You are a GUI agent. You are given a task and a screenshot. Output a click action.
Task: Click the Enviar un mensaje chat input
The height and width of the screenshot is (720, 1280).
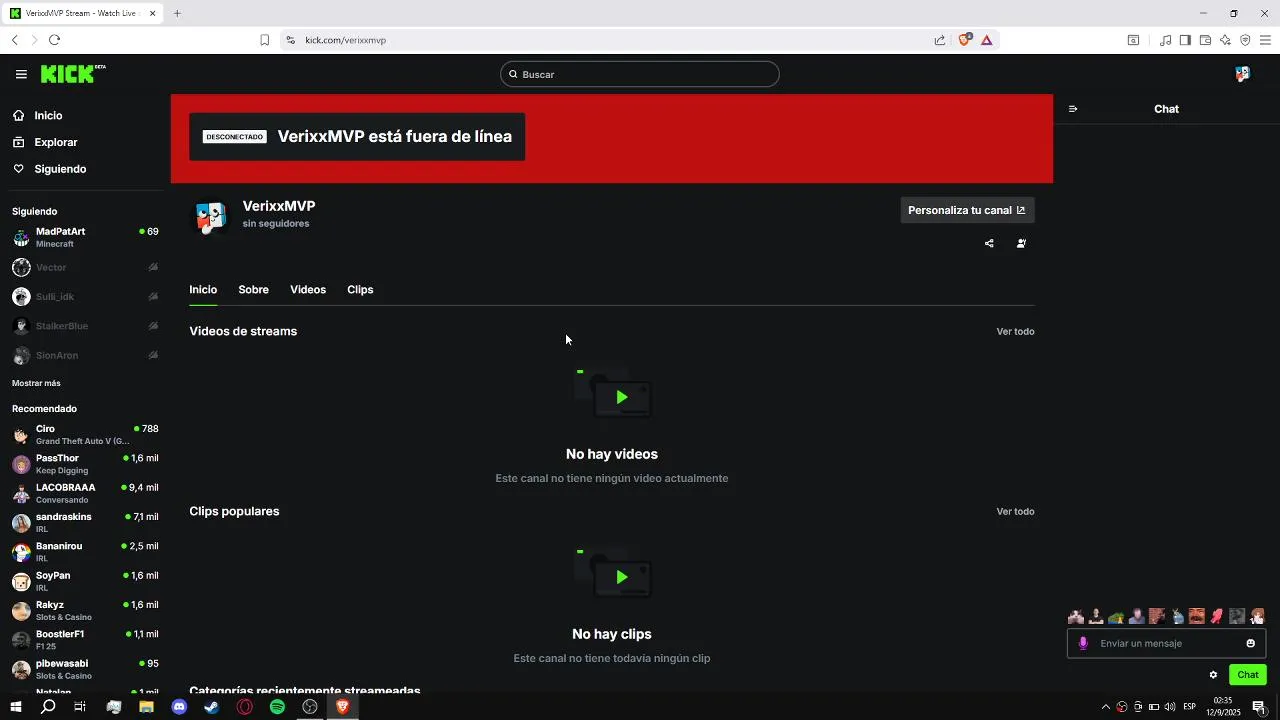tap(1168, 644)
